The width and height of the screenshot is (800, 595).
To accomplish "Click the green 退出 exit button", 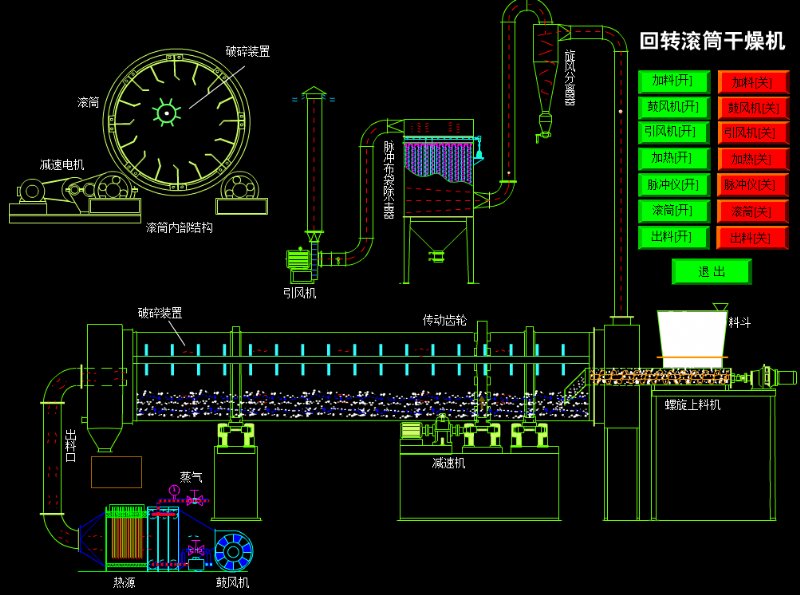I will click(711, 271).
